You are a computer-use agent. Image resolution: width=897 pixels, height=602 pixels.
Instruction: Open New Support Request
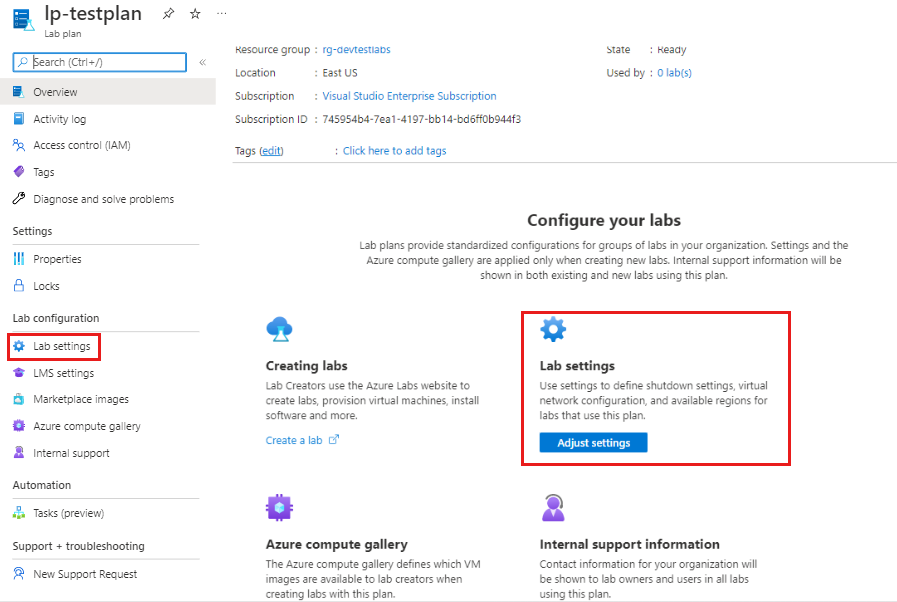pos(85,574)
